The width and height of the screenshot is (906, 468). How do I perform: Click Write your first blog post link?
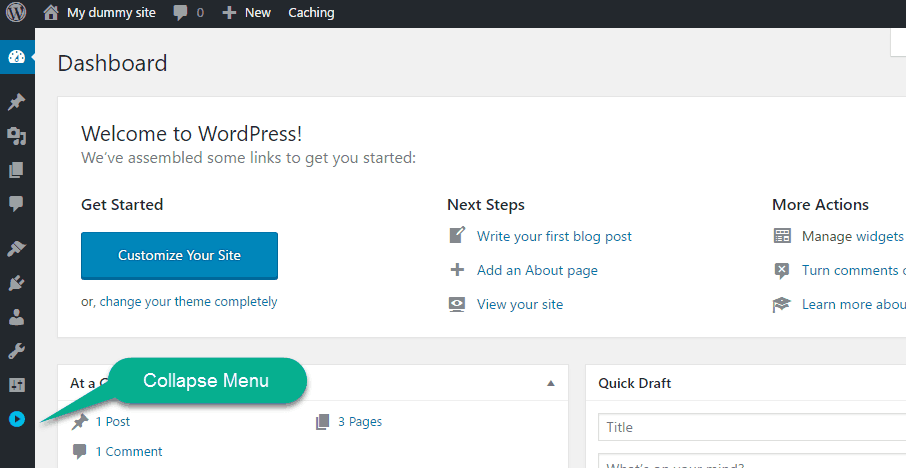click(554, 236)
